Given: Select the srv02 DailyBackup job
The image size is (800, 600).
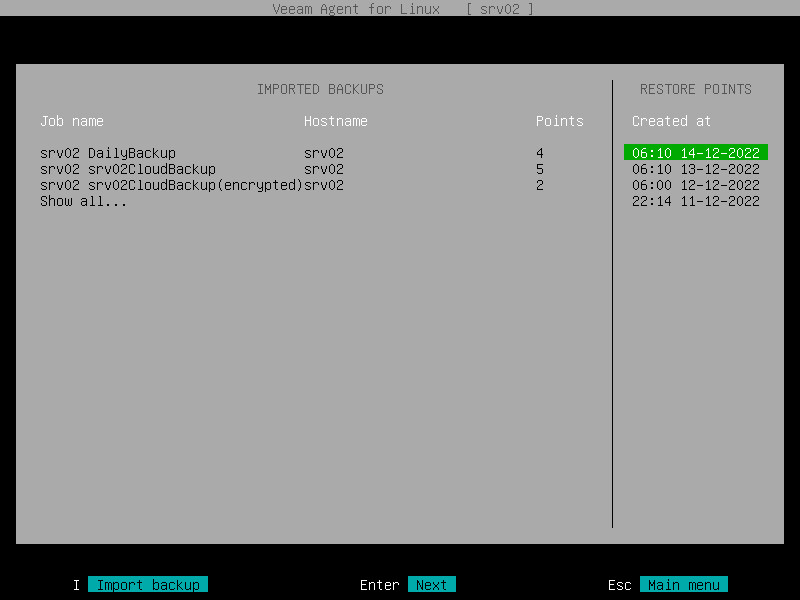Looking at the screenshot, I should pyautogui.click(x=106, y=153).
